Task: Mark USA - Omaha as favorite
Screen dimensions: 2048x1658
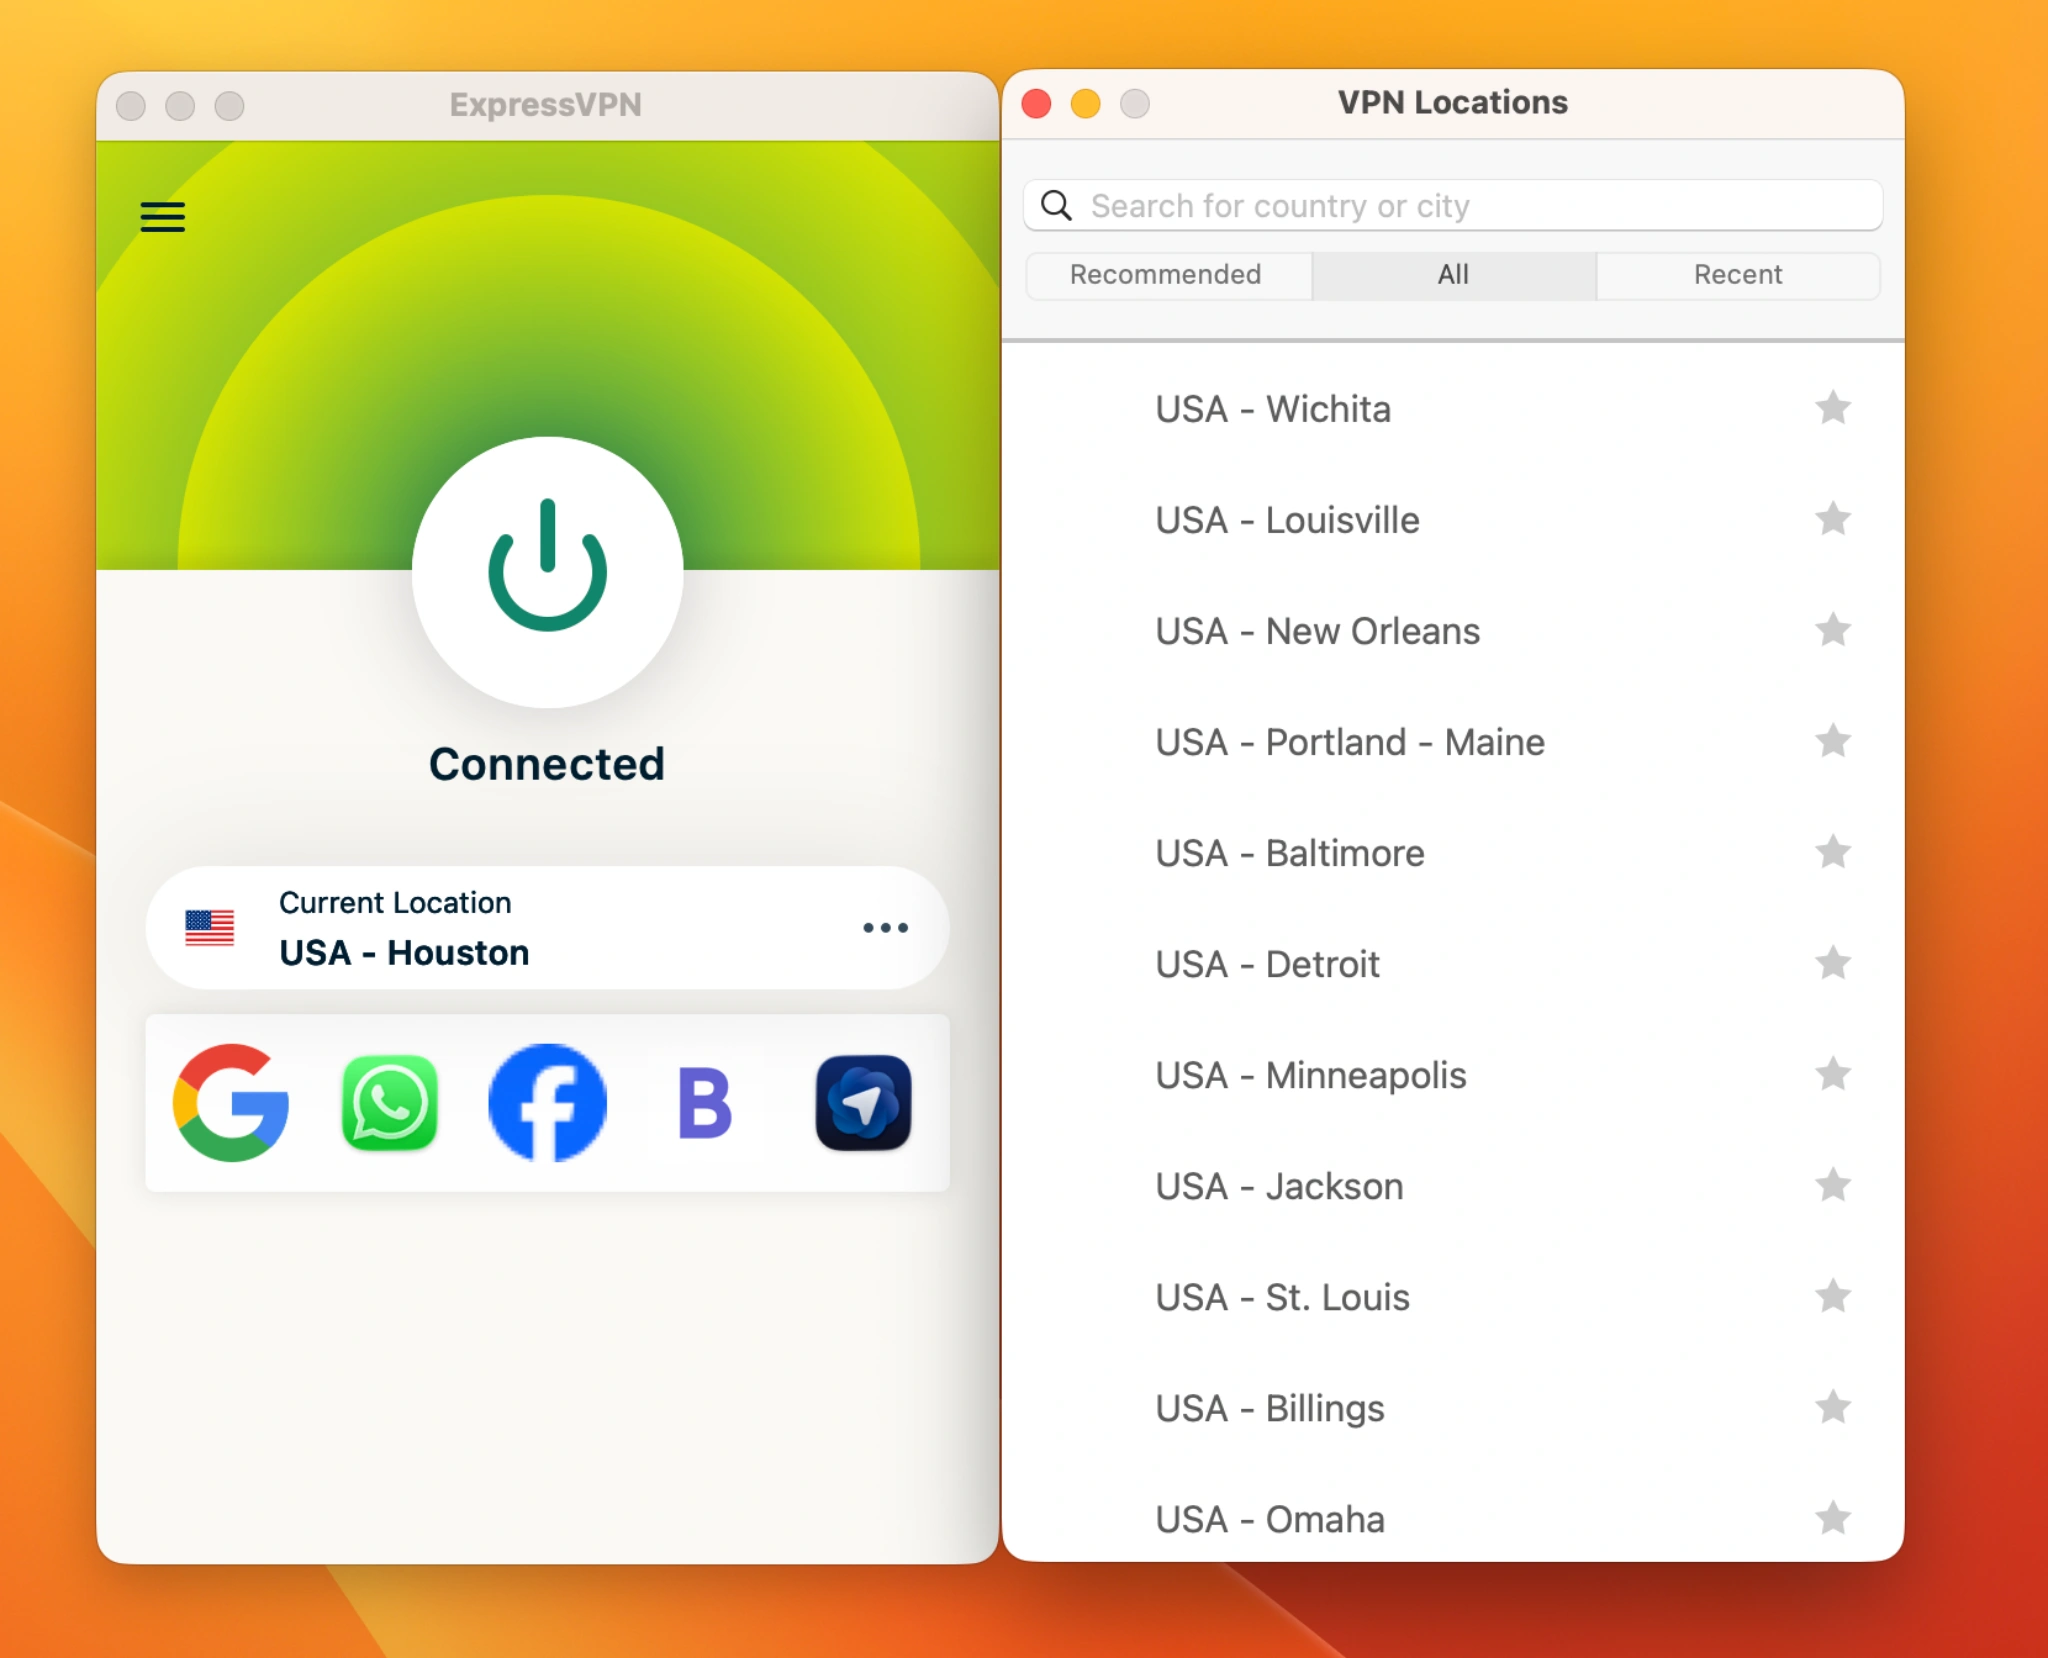Action: (x=1835, y=1519)
